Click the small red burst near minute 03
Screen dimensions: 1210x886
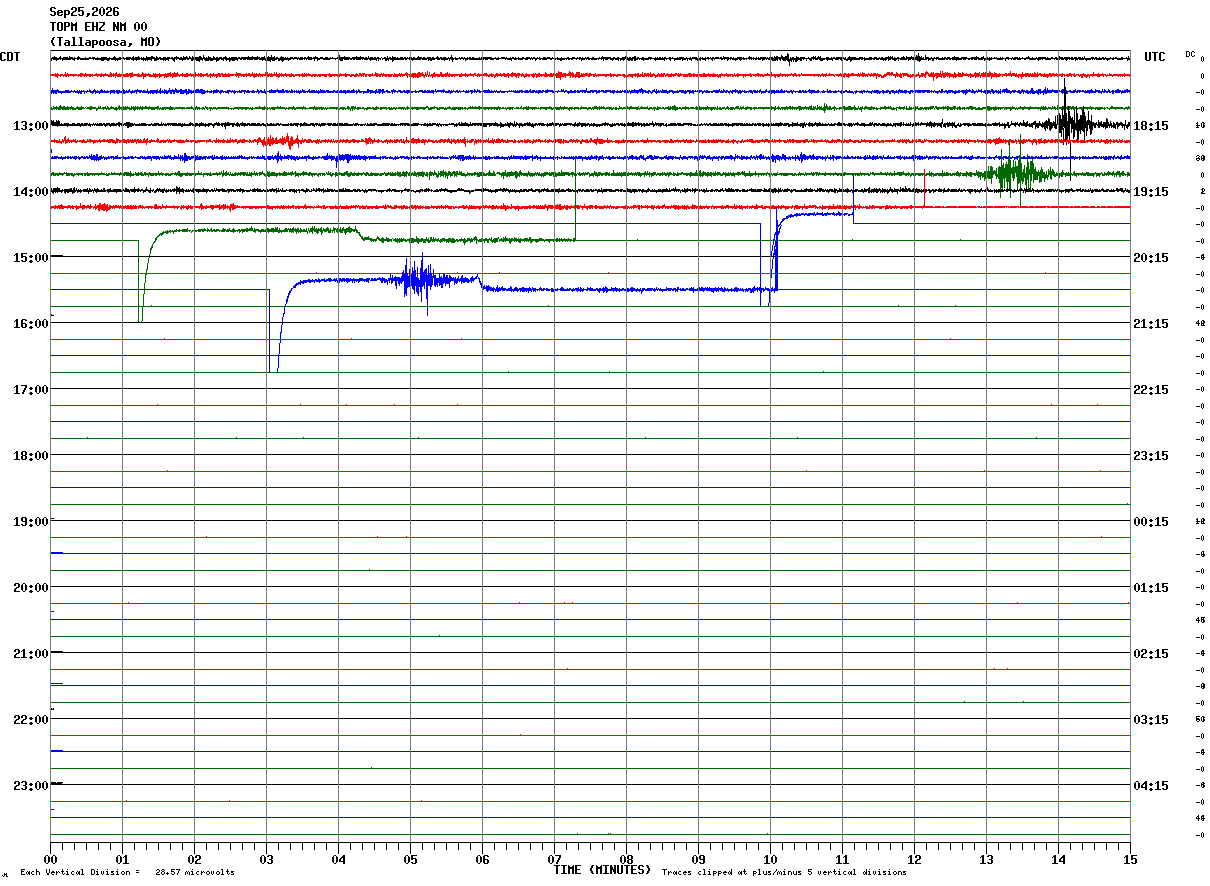point(282,141)
